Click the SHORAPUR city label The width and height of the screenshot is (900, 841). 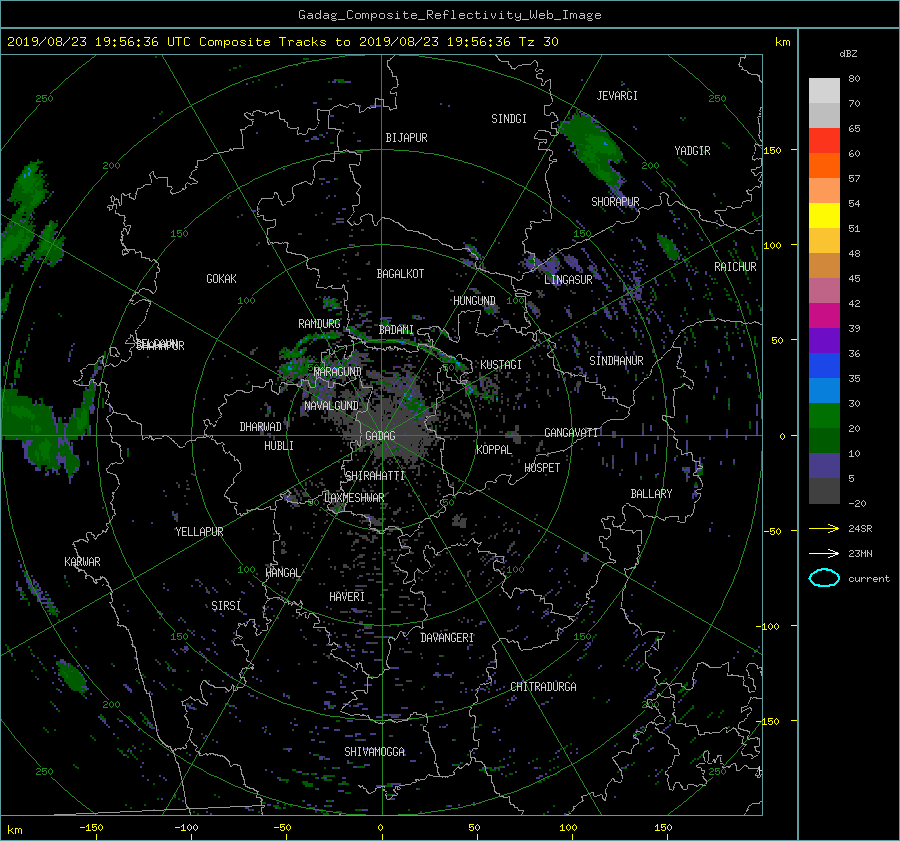coord(615,202)
